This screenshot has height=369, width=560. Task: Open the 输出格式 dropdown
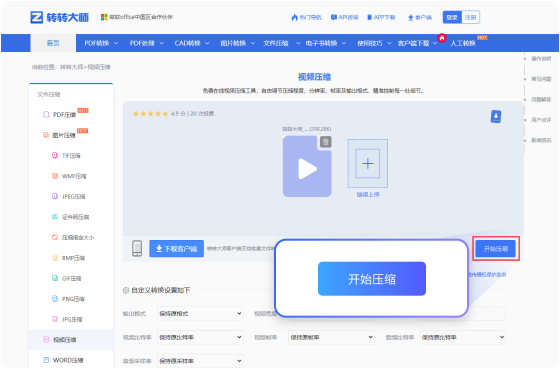click(200, 313)
